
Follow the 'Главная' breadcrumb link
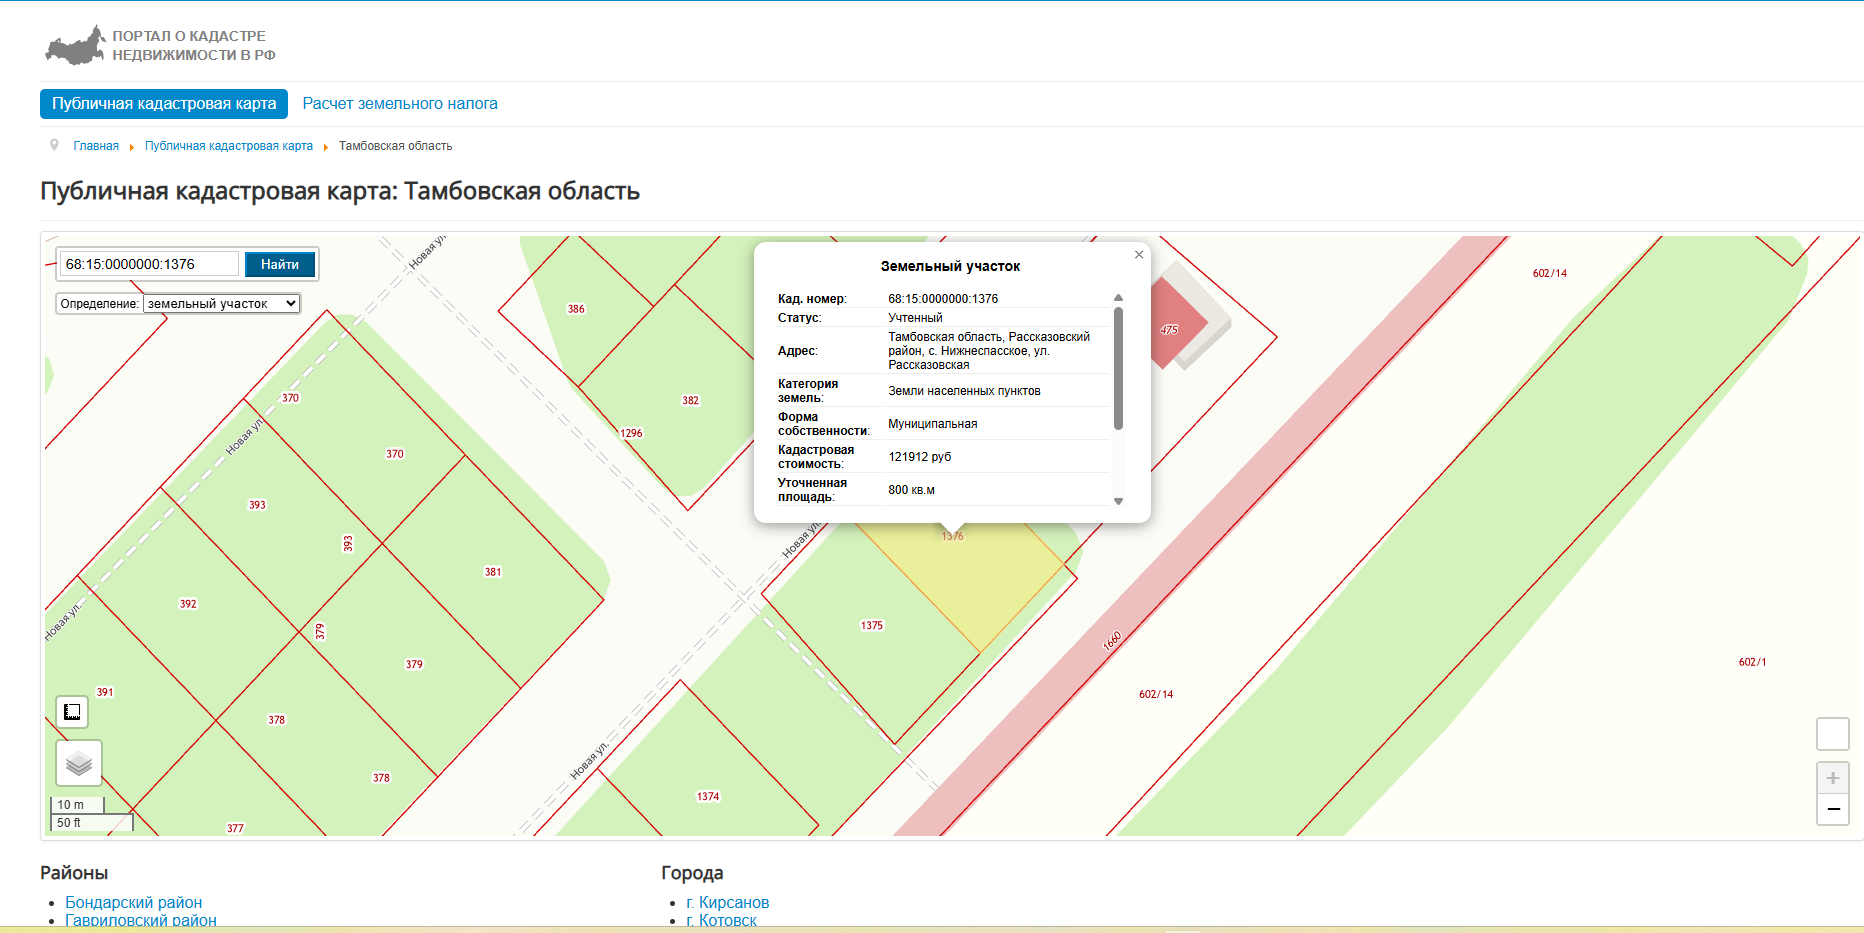pos(96,146)
